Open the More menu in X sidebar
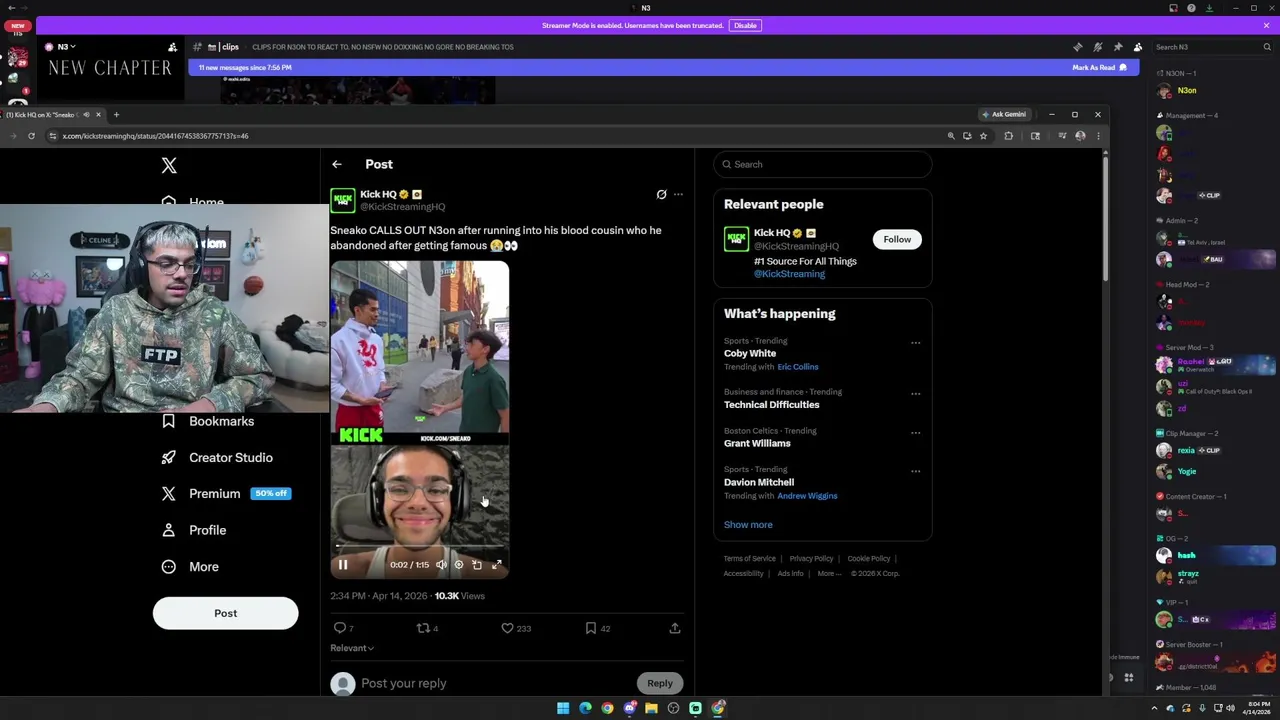 [x=190, y=567]
